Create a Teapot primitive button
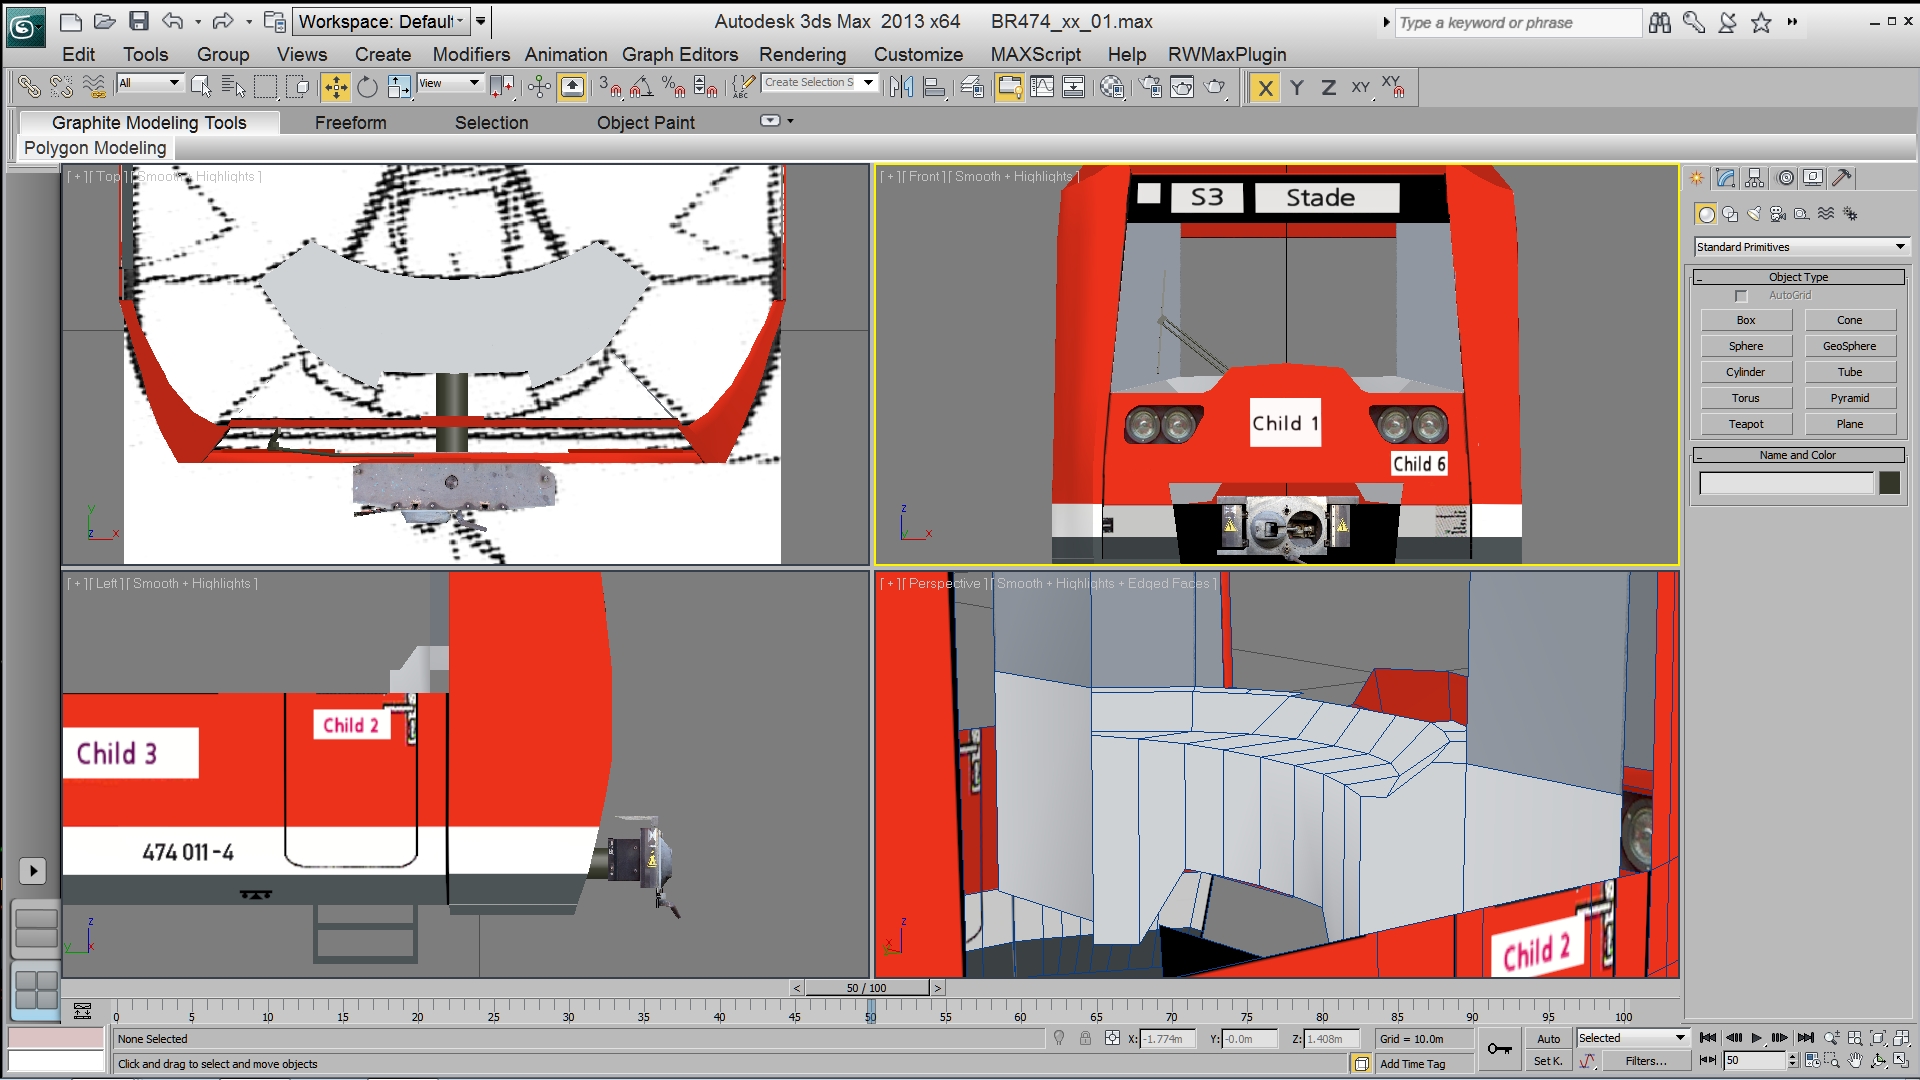 1746,424
